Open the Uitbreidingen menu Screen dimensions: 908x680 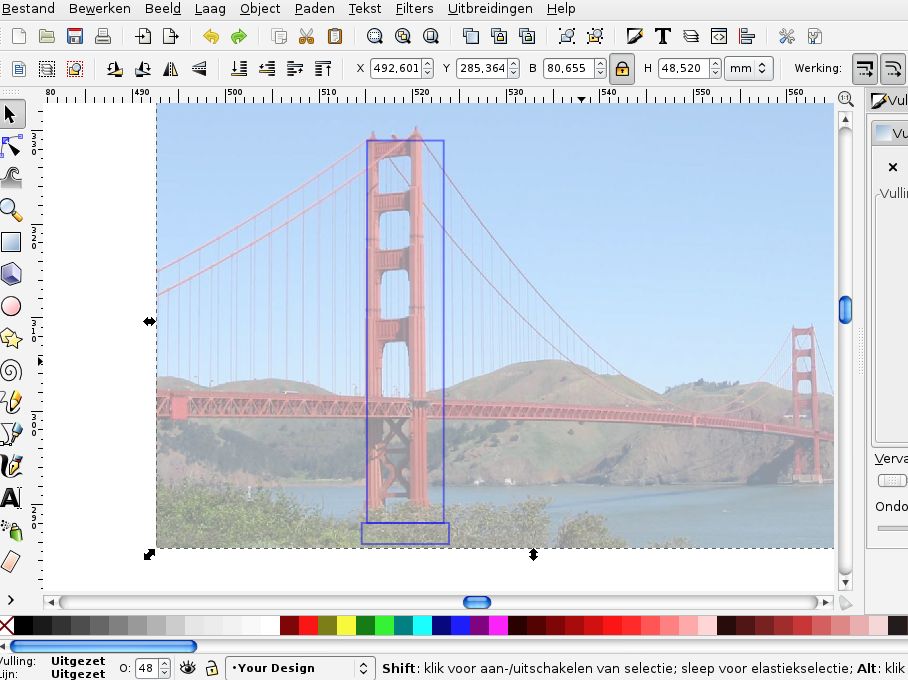click(490, 9)
